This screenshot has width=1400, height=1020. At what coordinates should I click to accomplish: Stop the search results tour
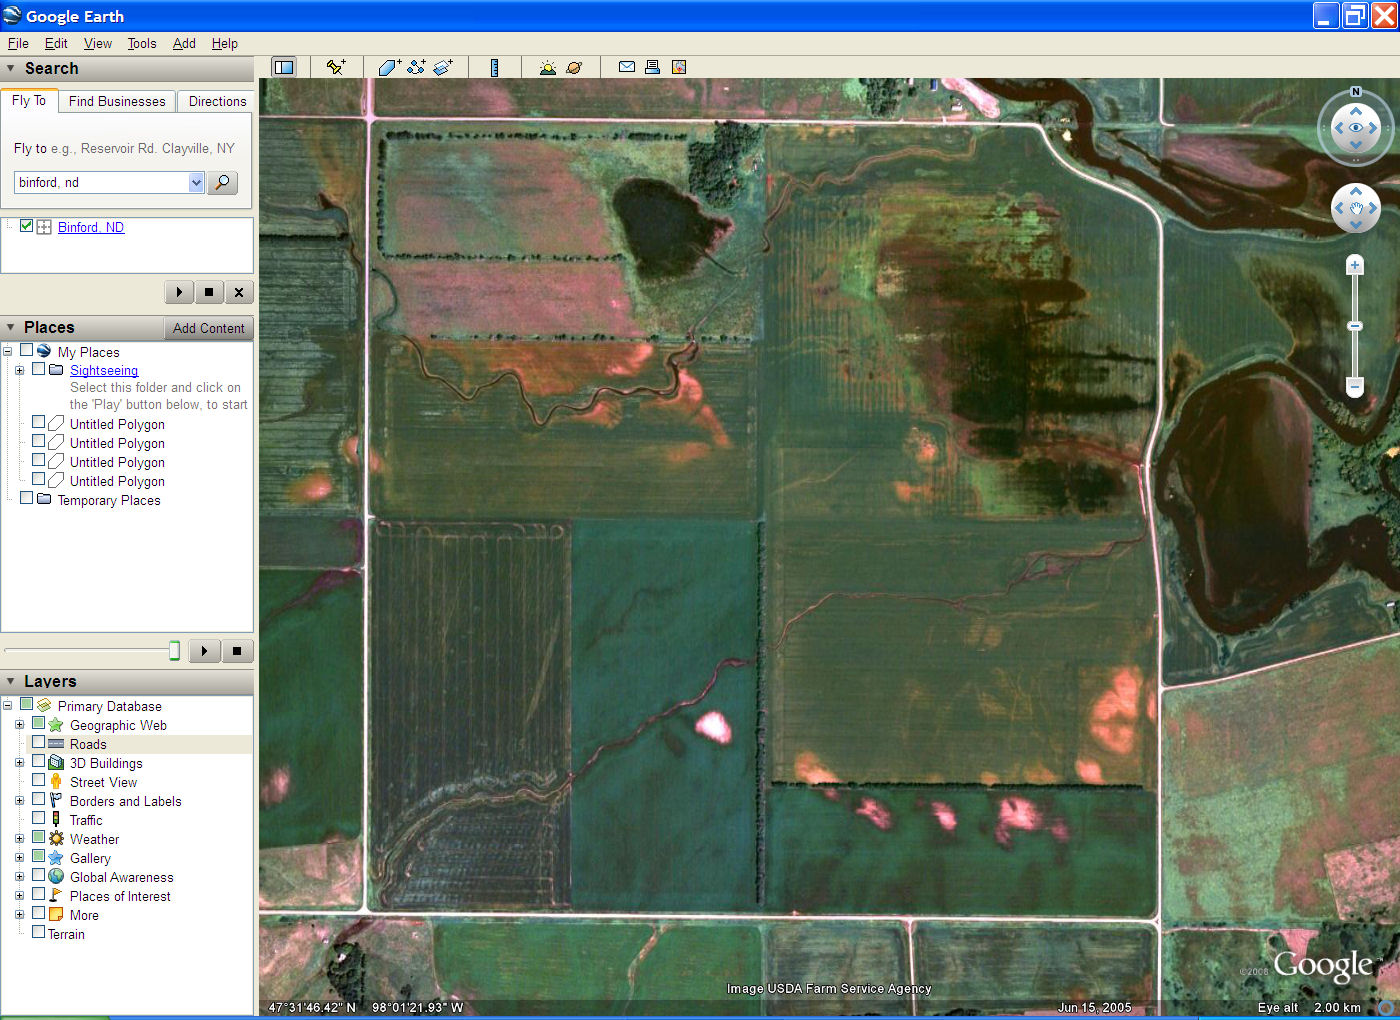coord(209,292)
